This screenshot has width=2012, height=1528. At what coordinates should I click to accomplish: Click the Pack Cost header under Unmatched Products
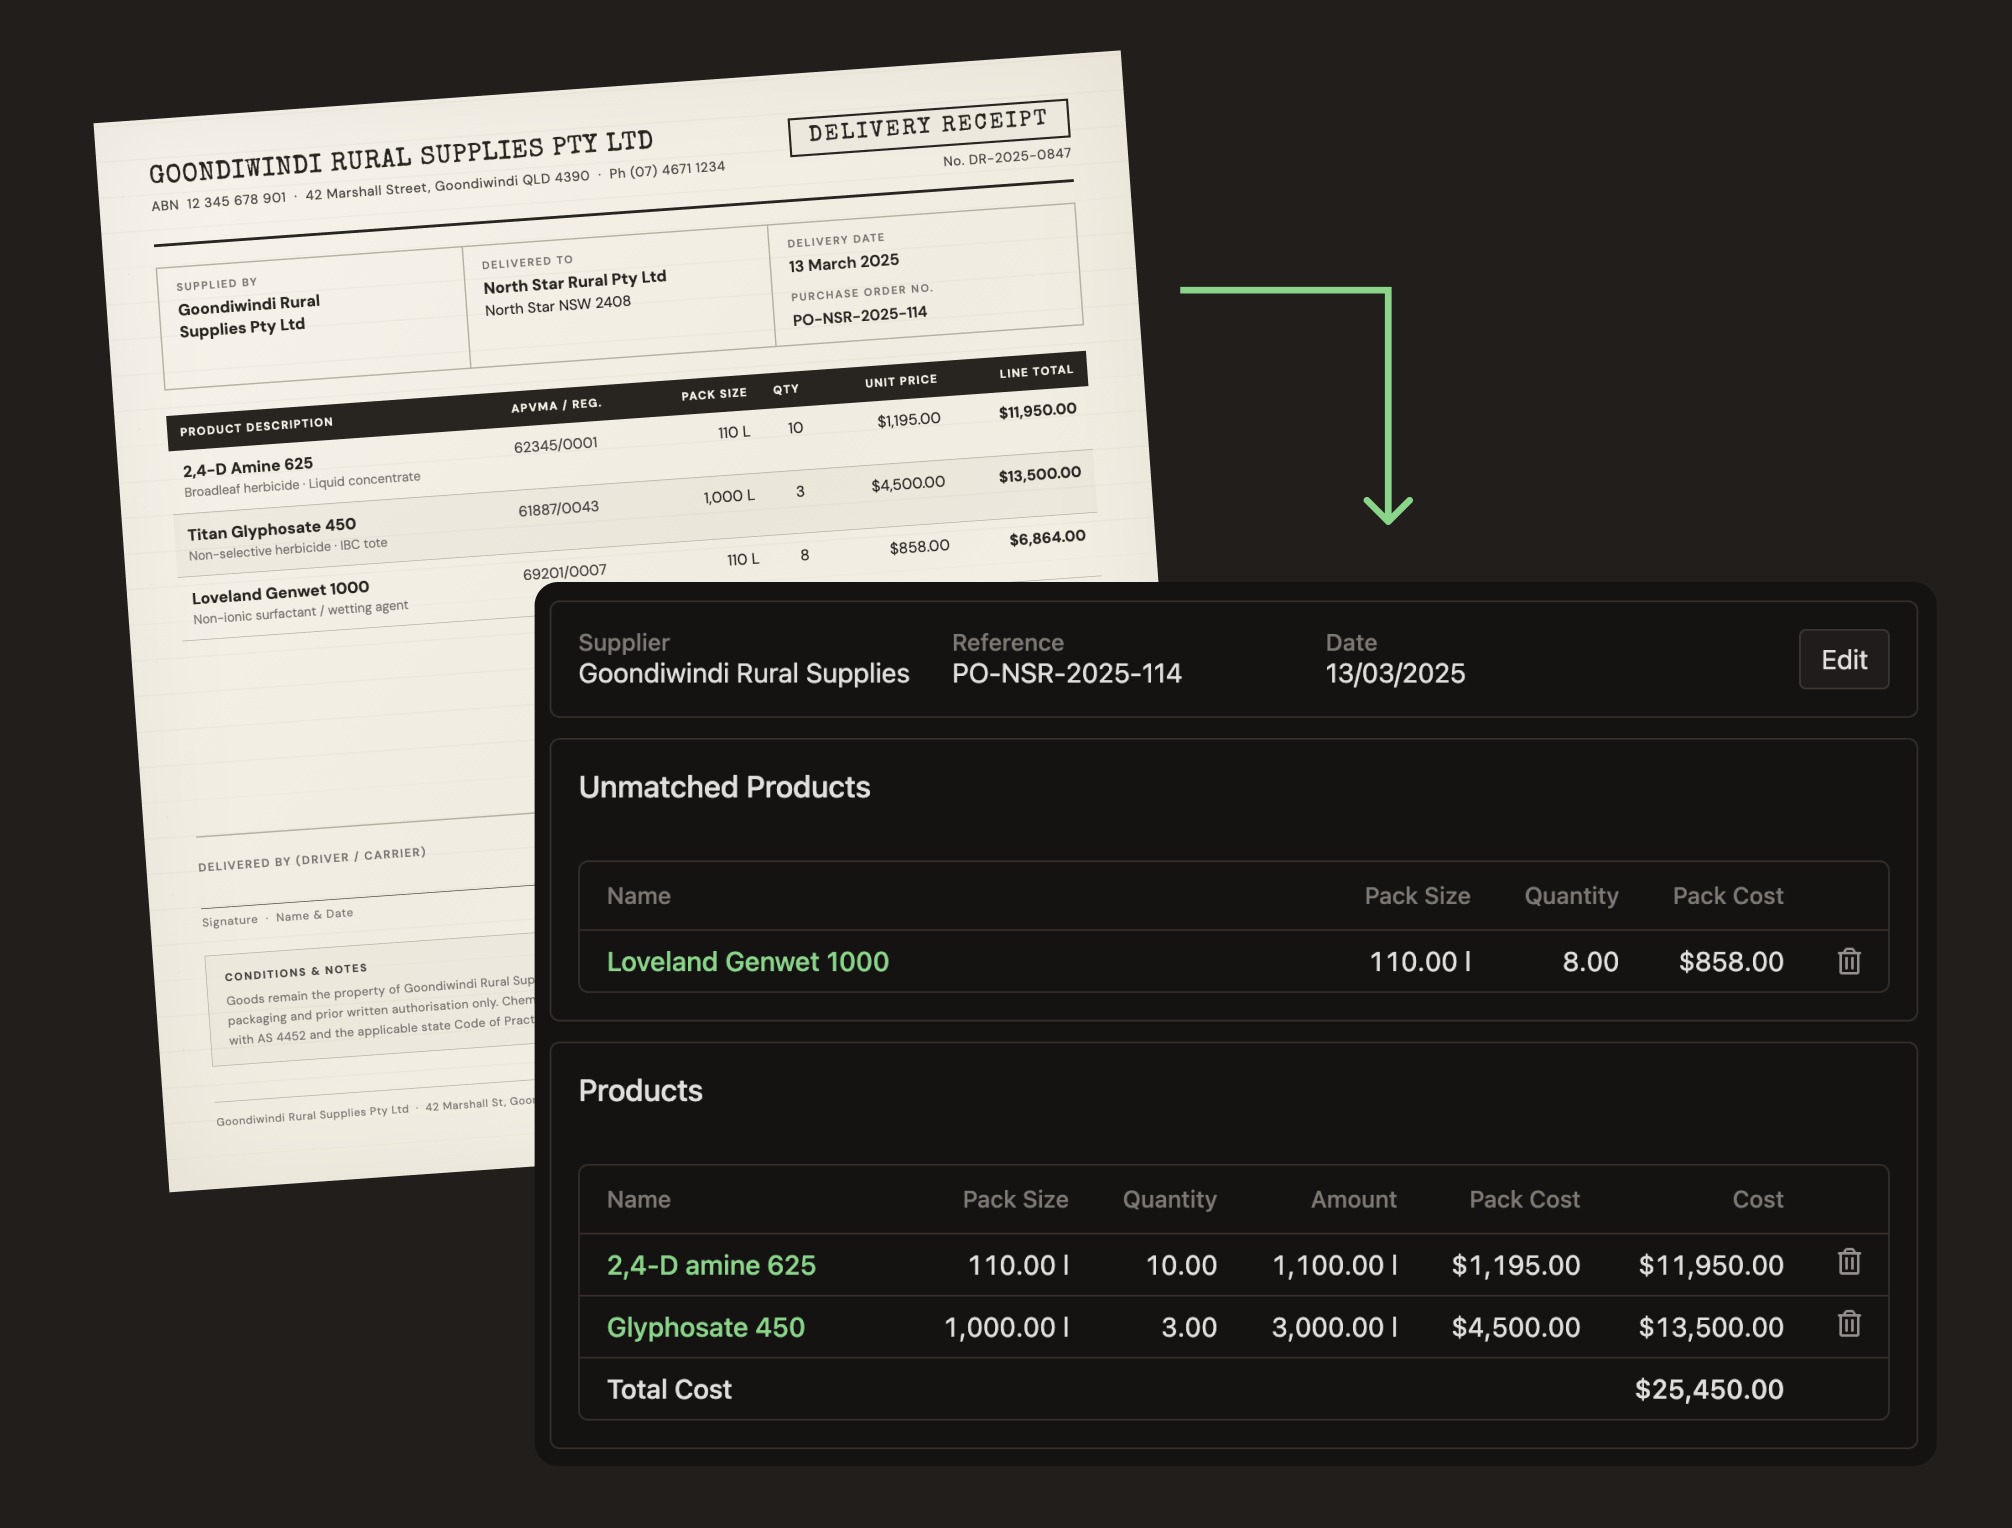tap(1727, 896)
